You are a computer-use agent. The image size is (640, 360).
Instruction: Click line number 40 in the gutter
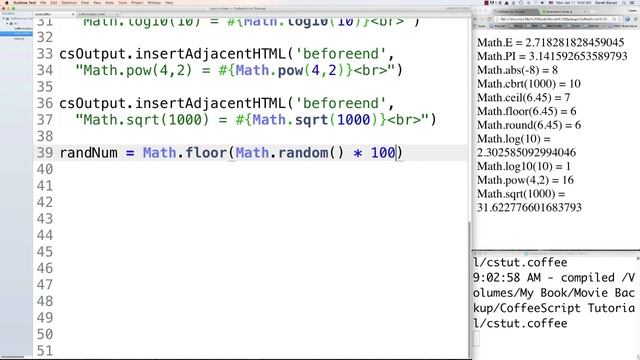[x=44, y=169]
